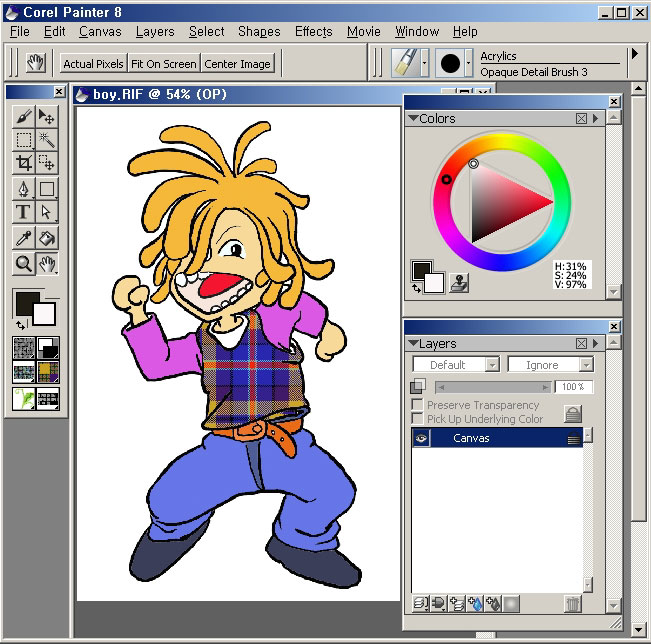Open the Effects menu
Screen dimensions: 651x644
(313, 32)
